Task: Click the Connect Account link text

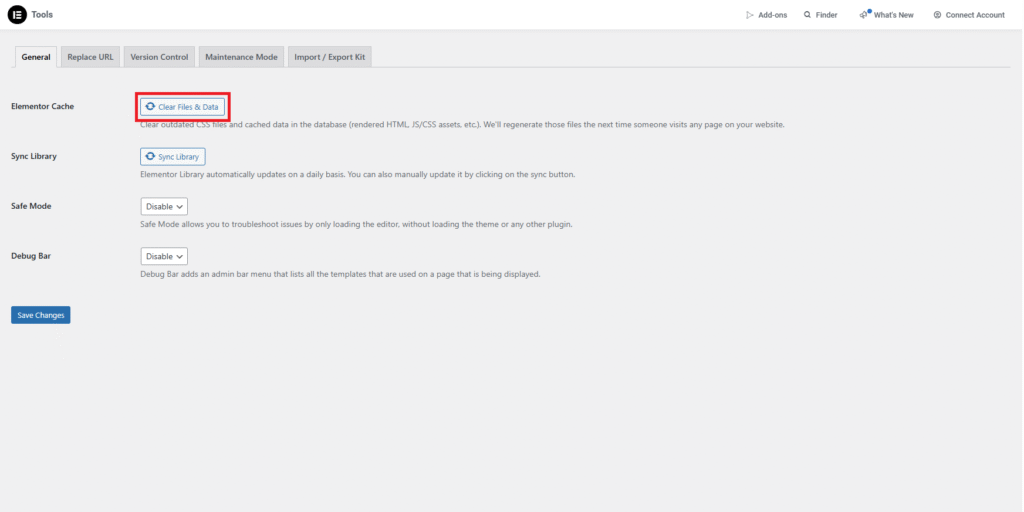Action: click(x=975, y=15)
